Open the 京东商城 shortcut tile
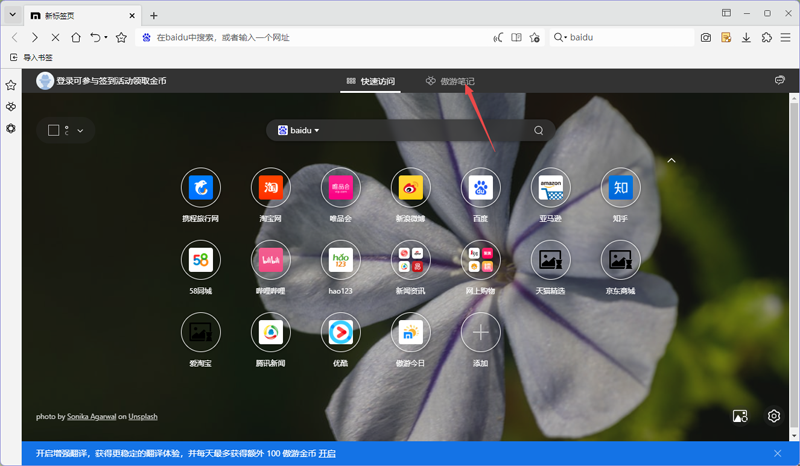This screenshot has width=800, height=466. (620, 260)
